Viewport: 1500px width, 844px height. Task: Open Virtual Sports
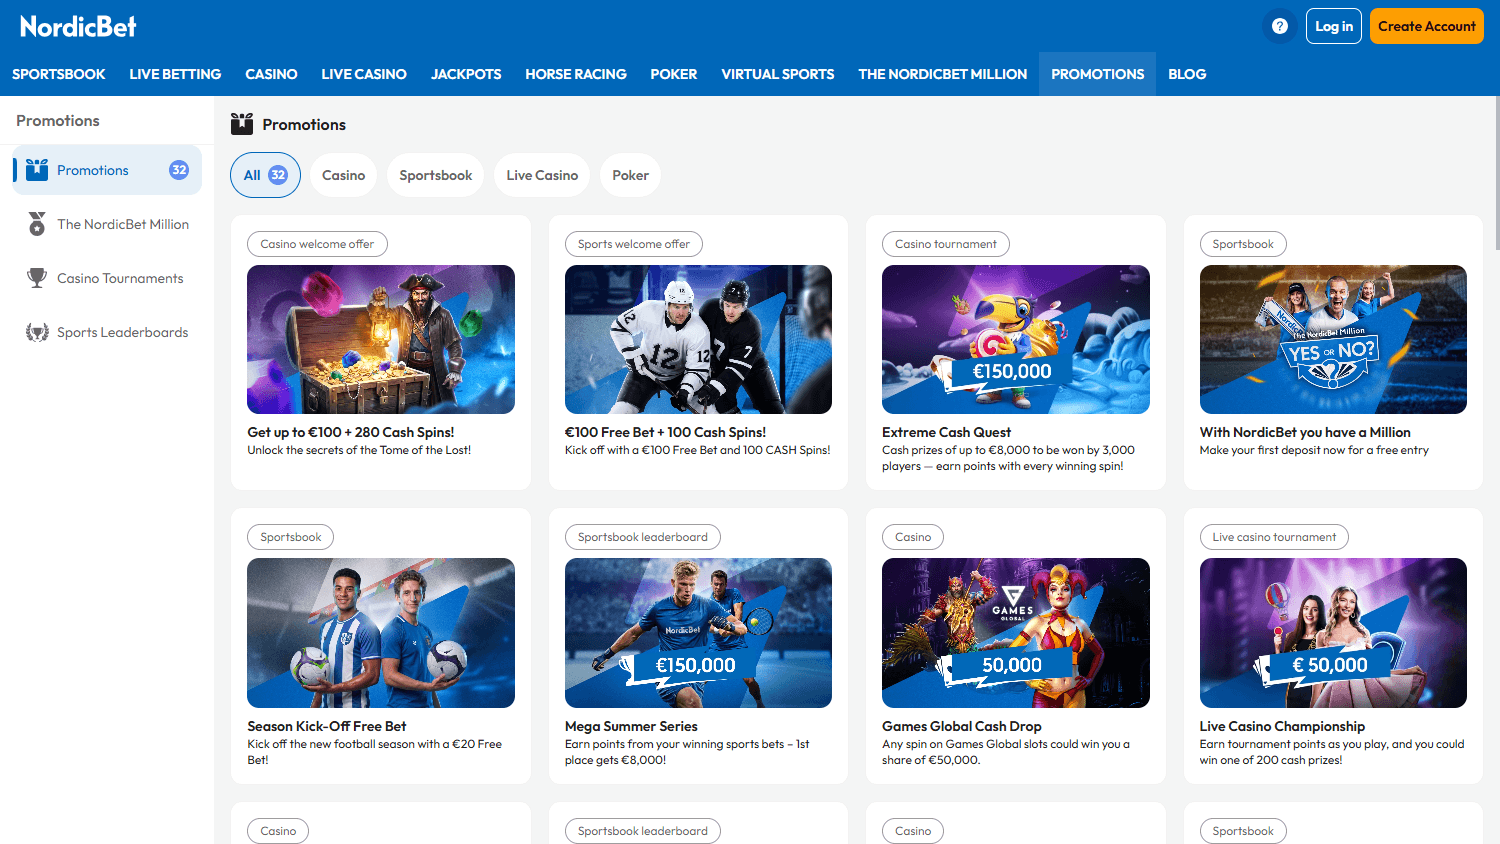[778, 74]
